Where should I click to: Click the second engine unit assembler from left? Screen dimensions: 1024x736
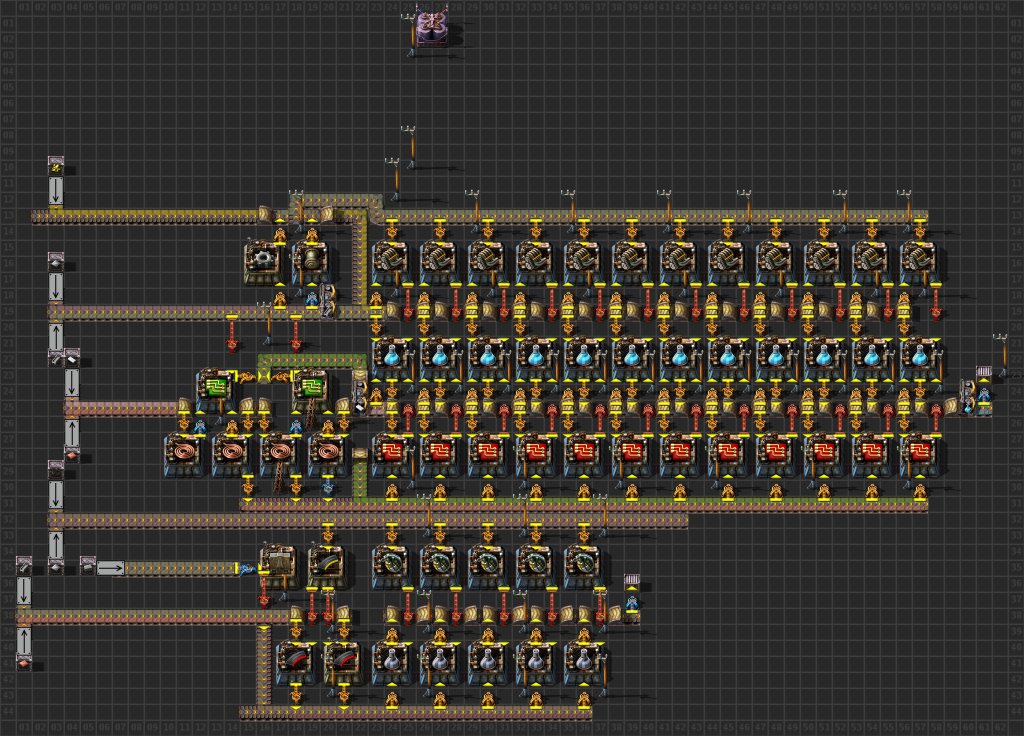click(439, 261)
